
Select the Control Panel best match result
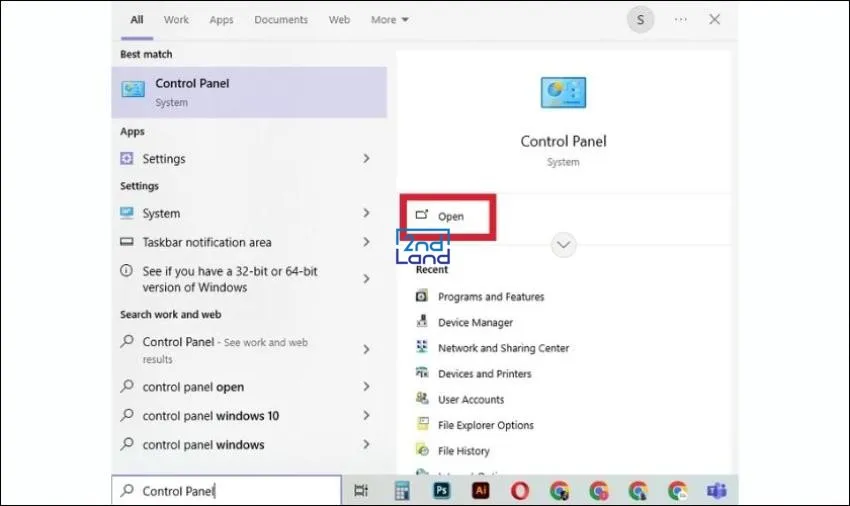[x=249, y=92]
